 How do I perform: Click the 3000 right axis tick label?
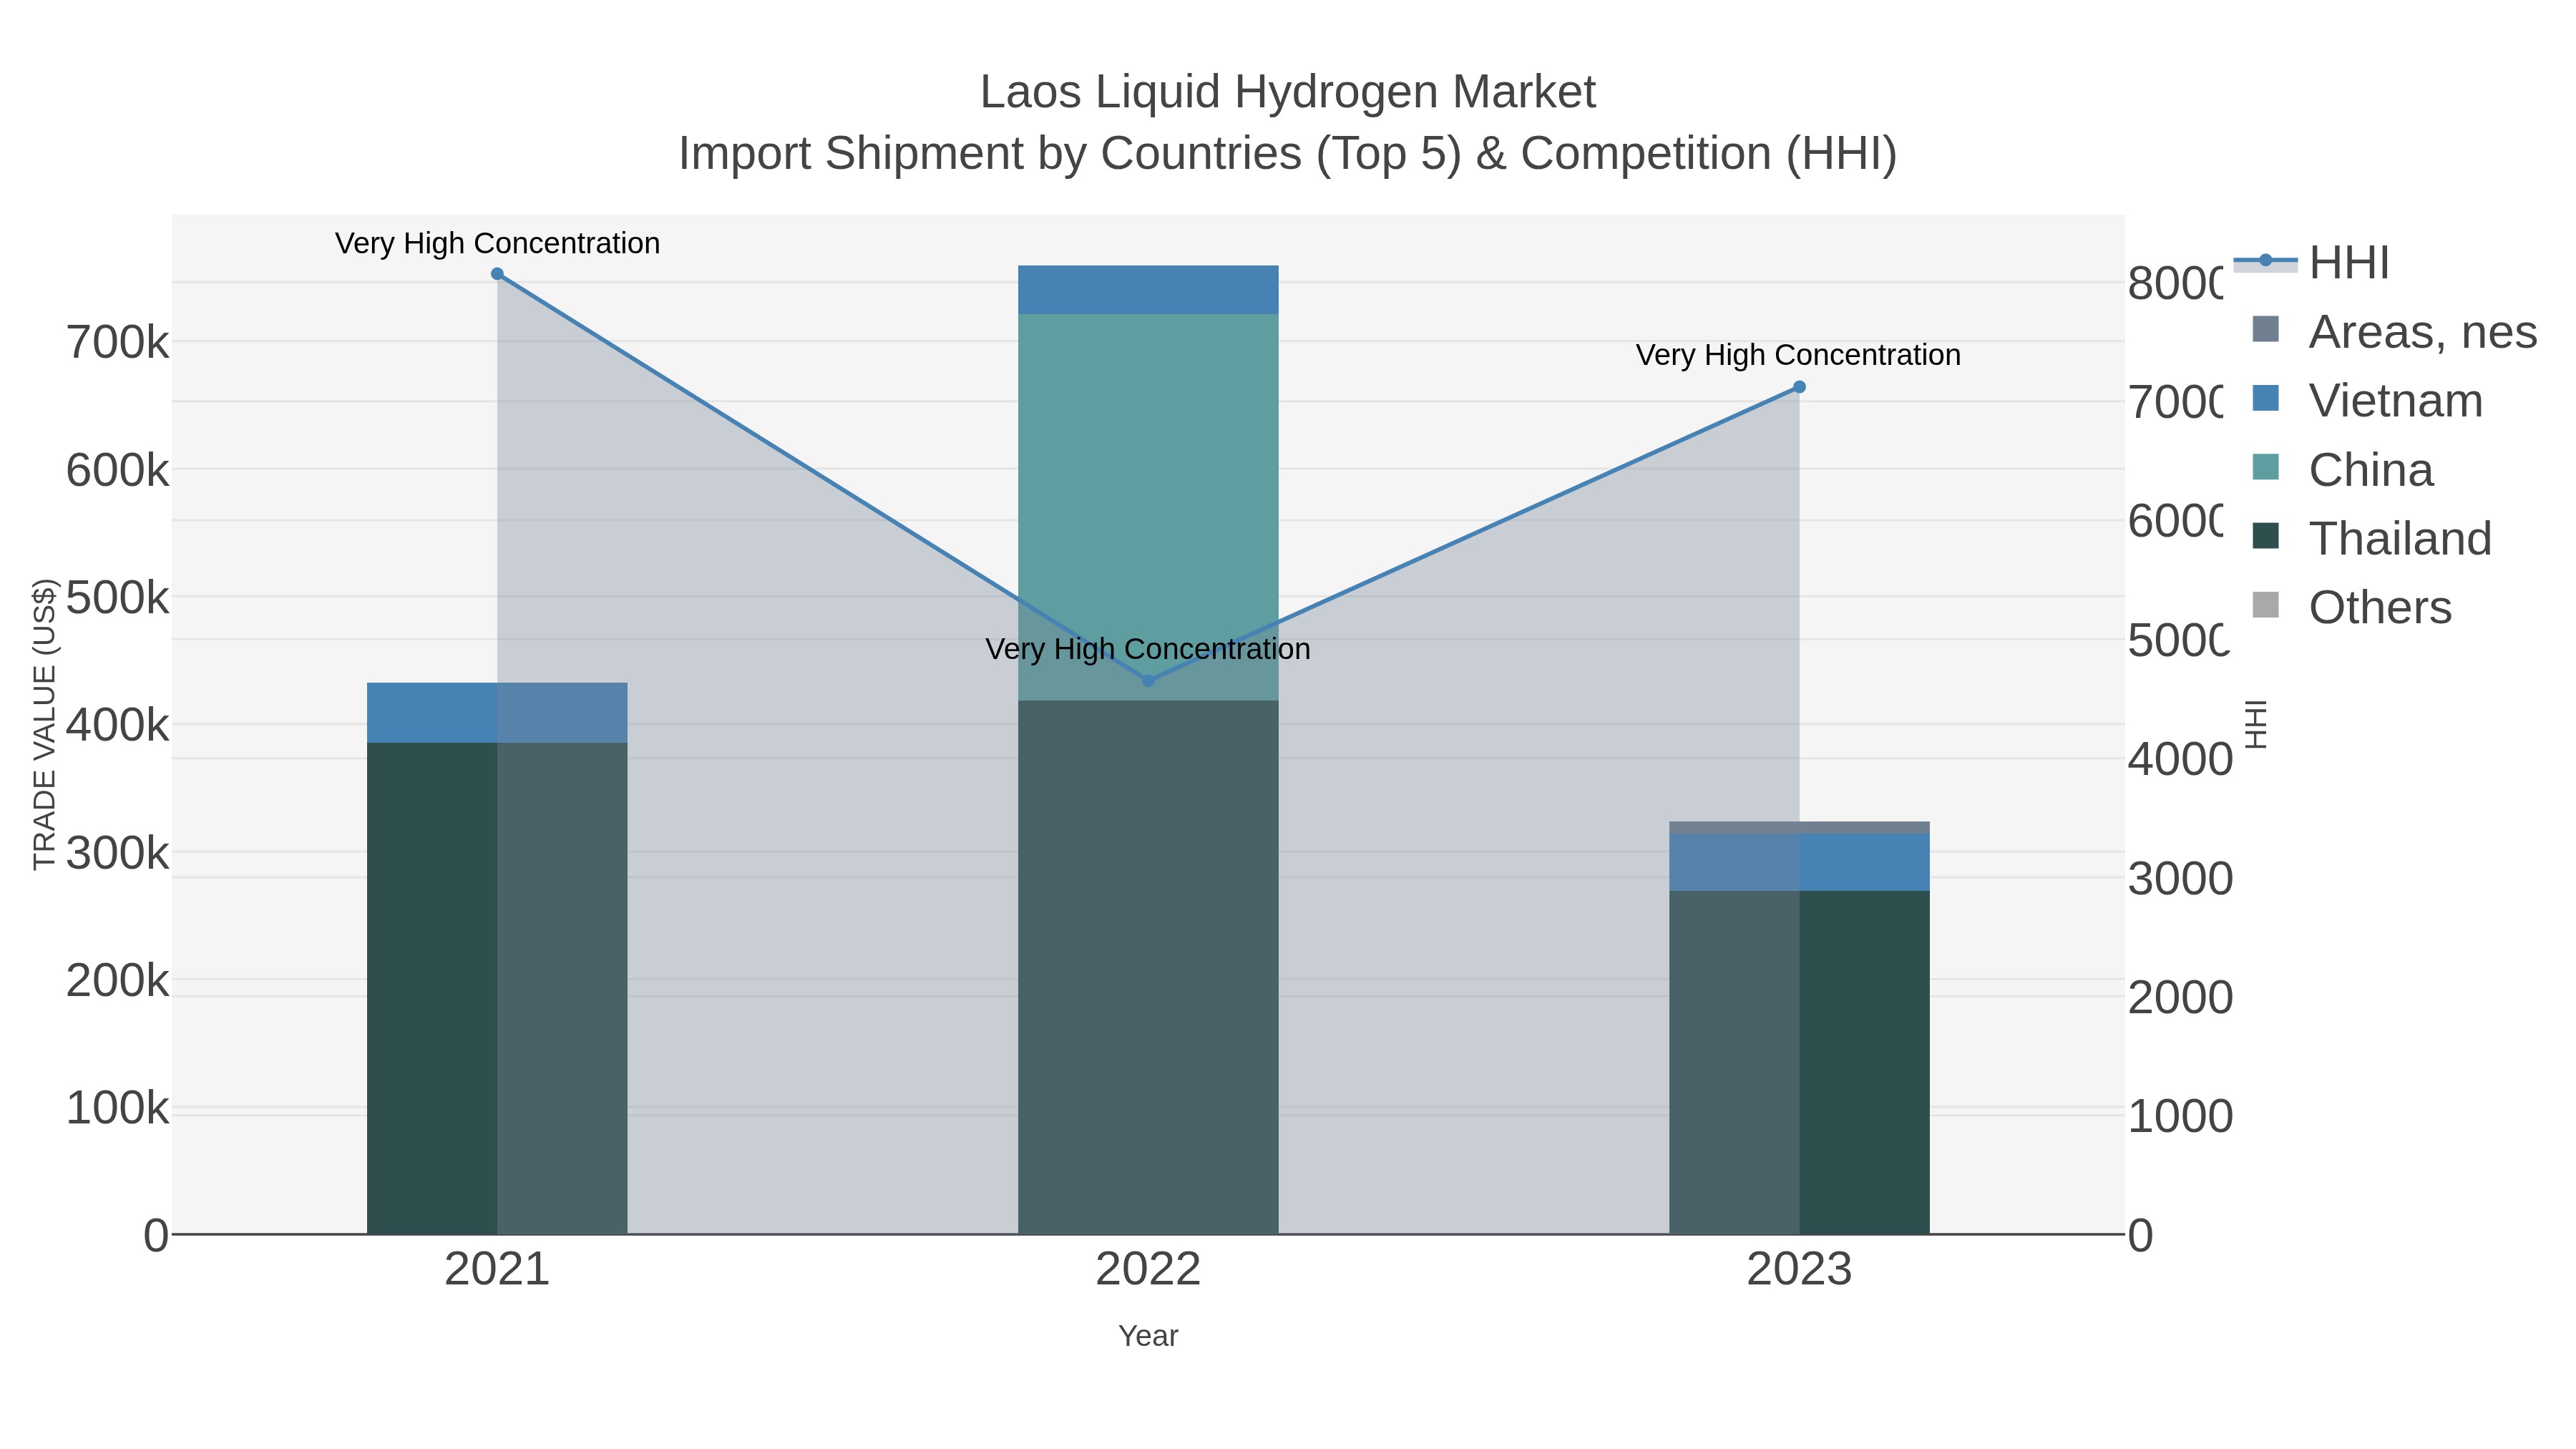(x=2180, y=879)
